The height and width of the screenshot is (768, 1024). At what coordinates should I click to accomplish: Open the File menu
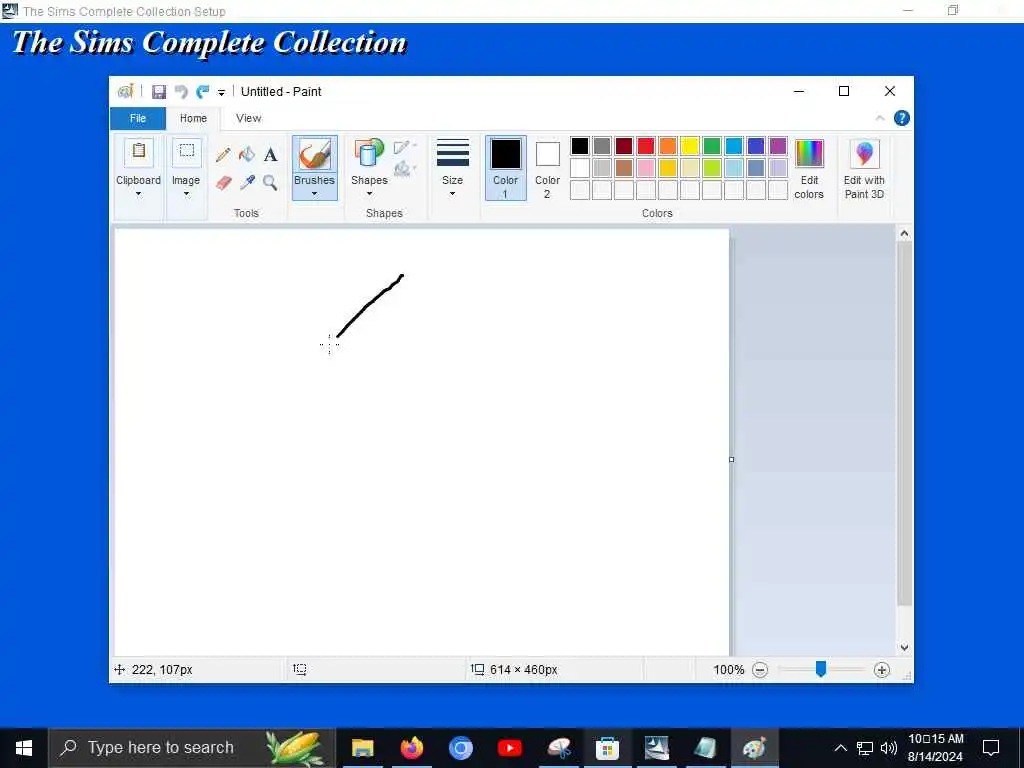pos(138,118)
